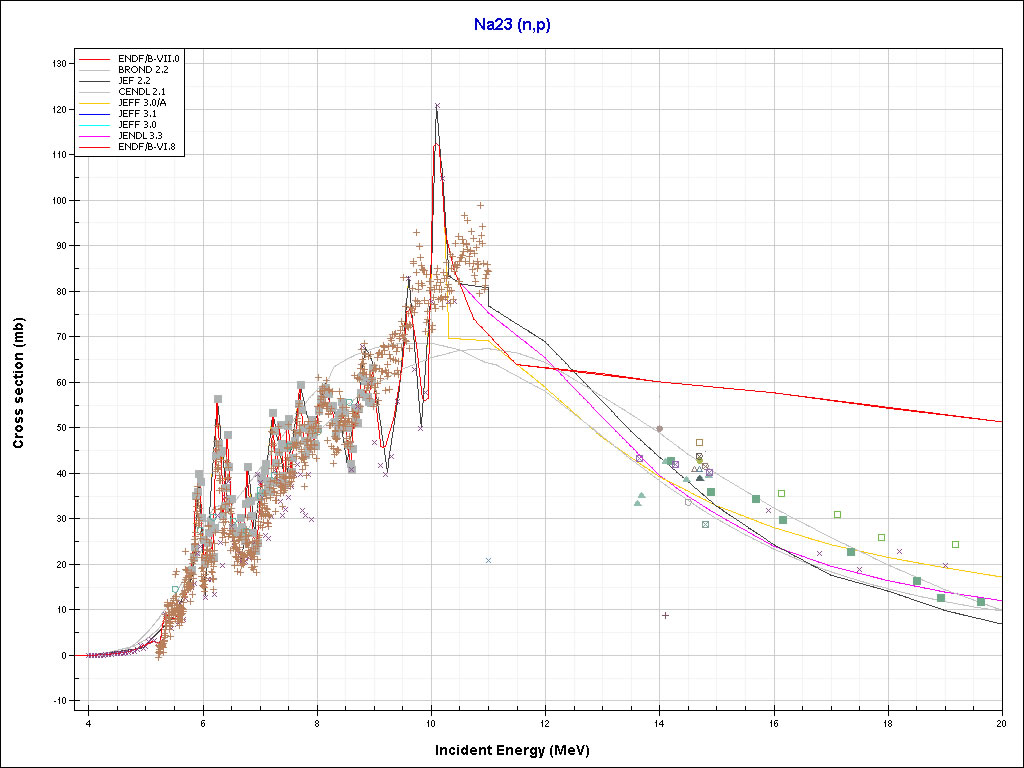Click the lone x marker at 11 MeV, 21 mb
This screenshot has width=1024, height=768.
coord(488,560)
